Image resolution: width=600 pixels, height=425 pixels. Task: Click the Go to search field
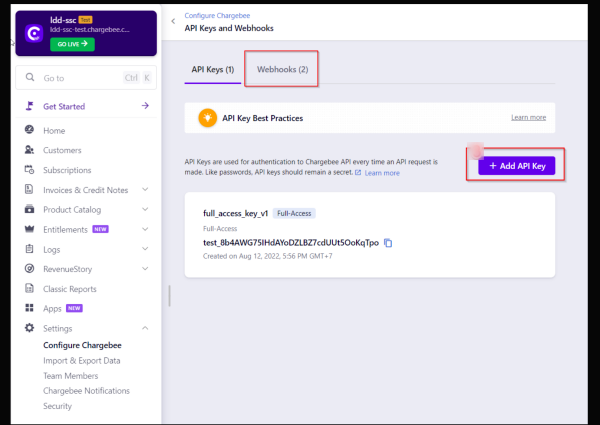[x=86, y=78]
